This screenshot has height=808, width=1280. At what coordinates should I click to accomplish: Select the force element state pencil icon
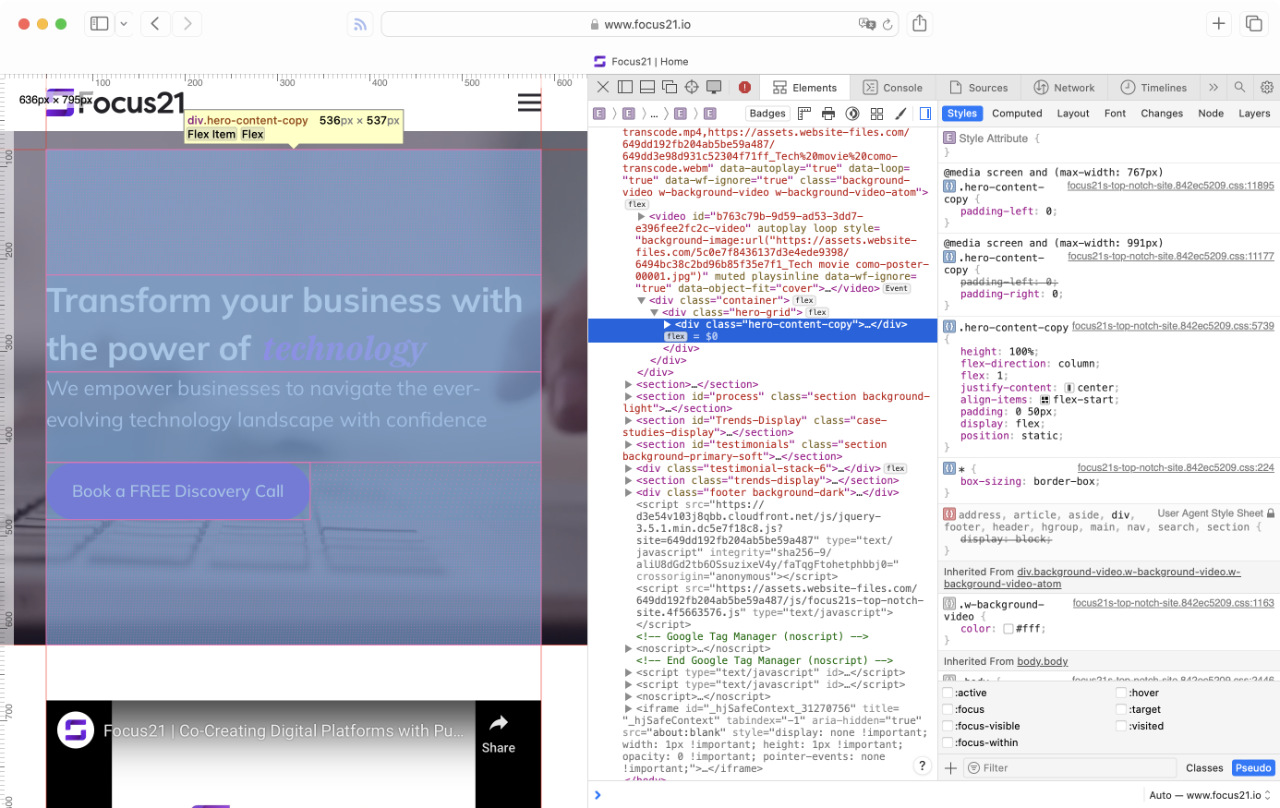(x=899, y=113)
